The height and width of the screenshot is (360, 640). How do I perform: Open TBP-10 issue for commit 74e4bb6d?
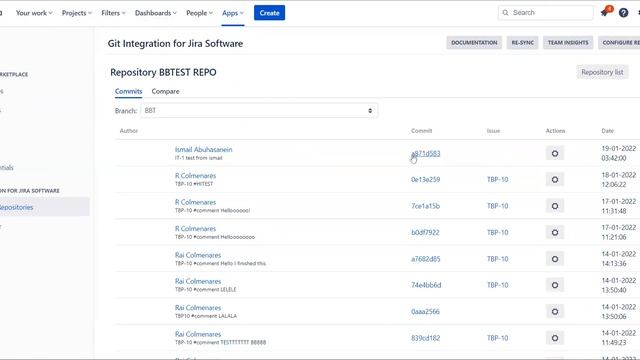(x=497, y=285)
